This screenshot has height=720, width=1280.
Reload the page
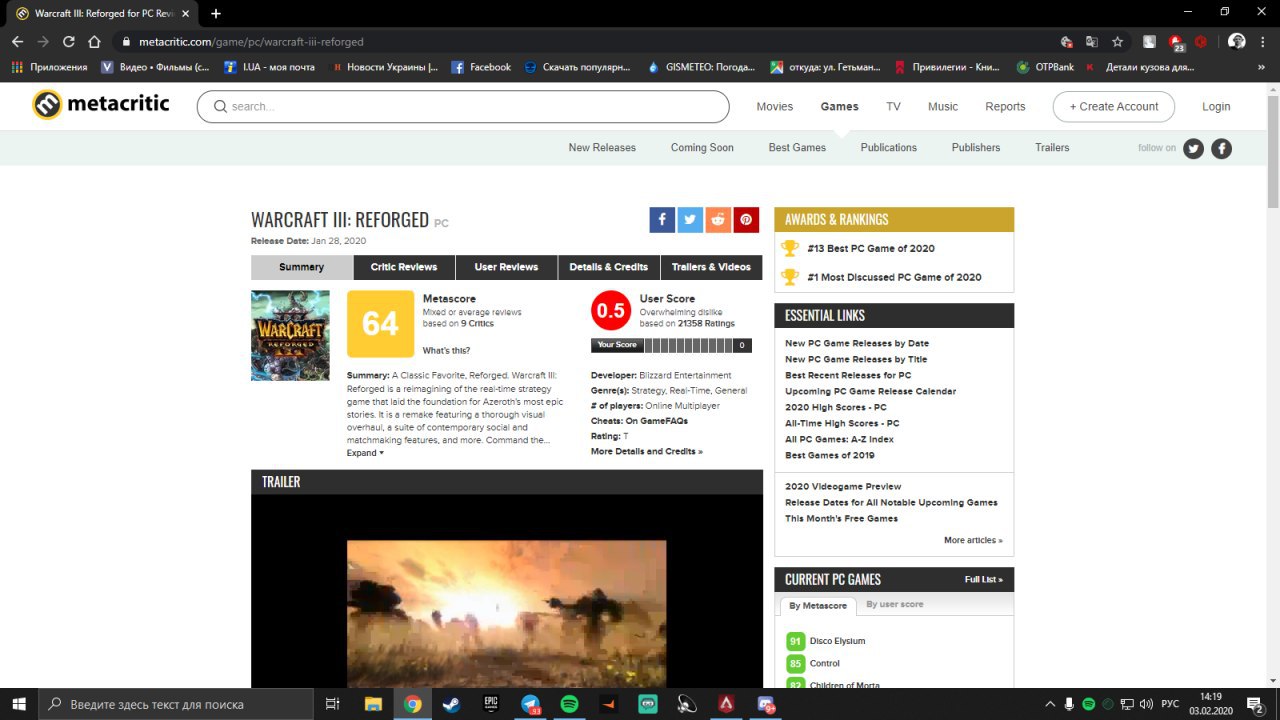69,42
